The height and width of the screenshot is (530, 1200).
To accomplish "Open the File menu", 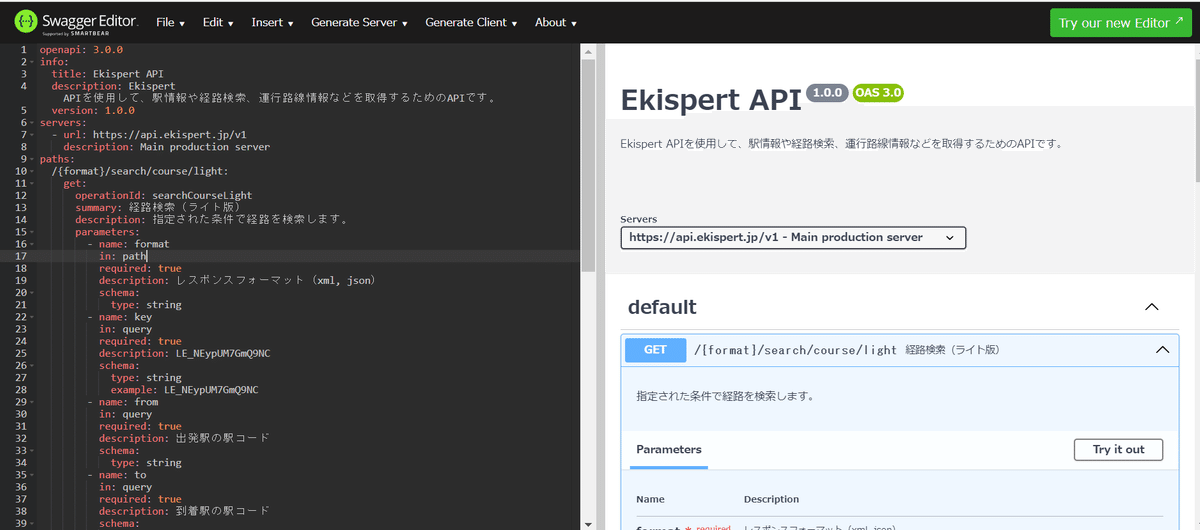I will click(170, 22).
